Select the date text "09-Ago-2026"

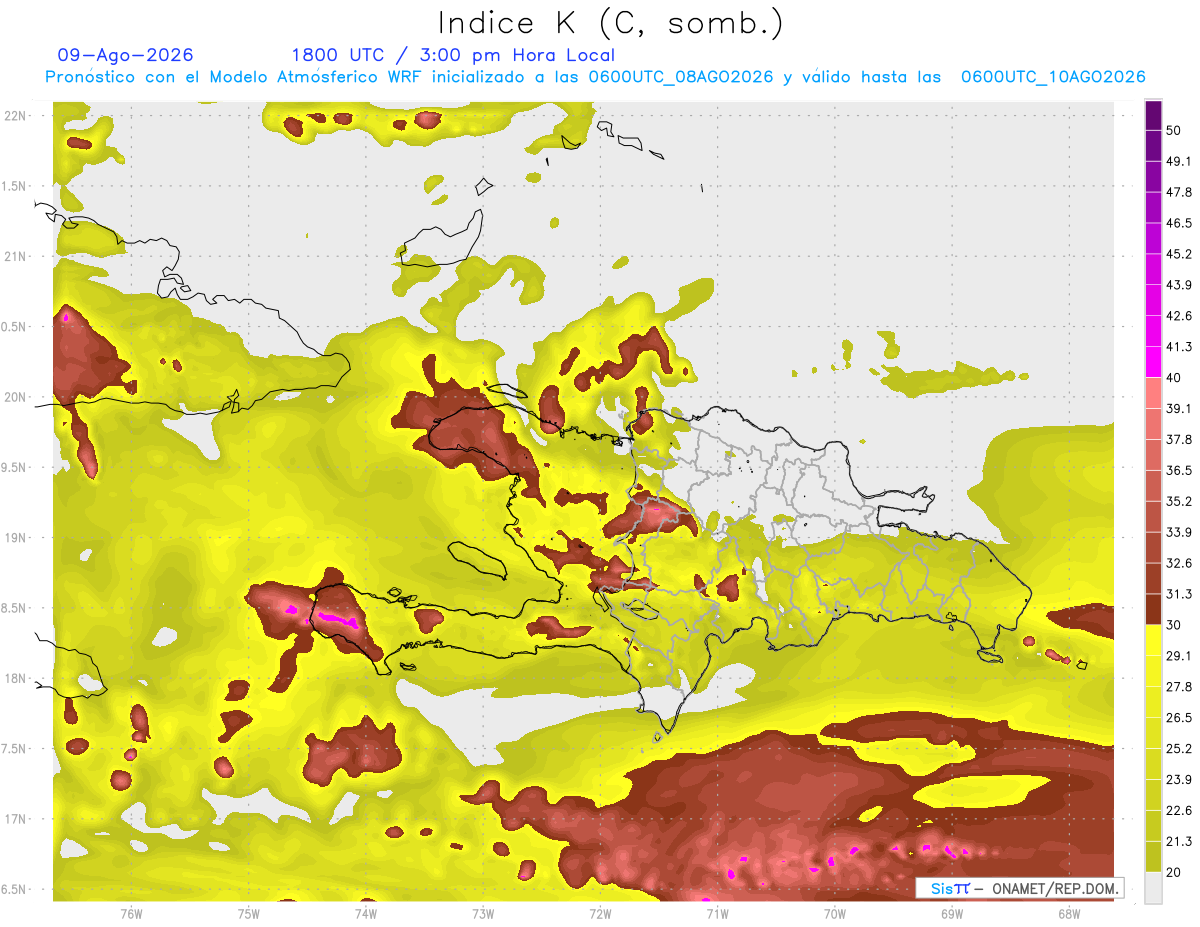tap(126, 55)
